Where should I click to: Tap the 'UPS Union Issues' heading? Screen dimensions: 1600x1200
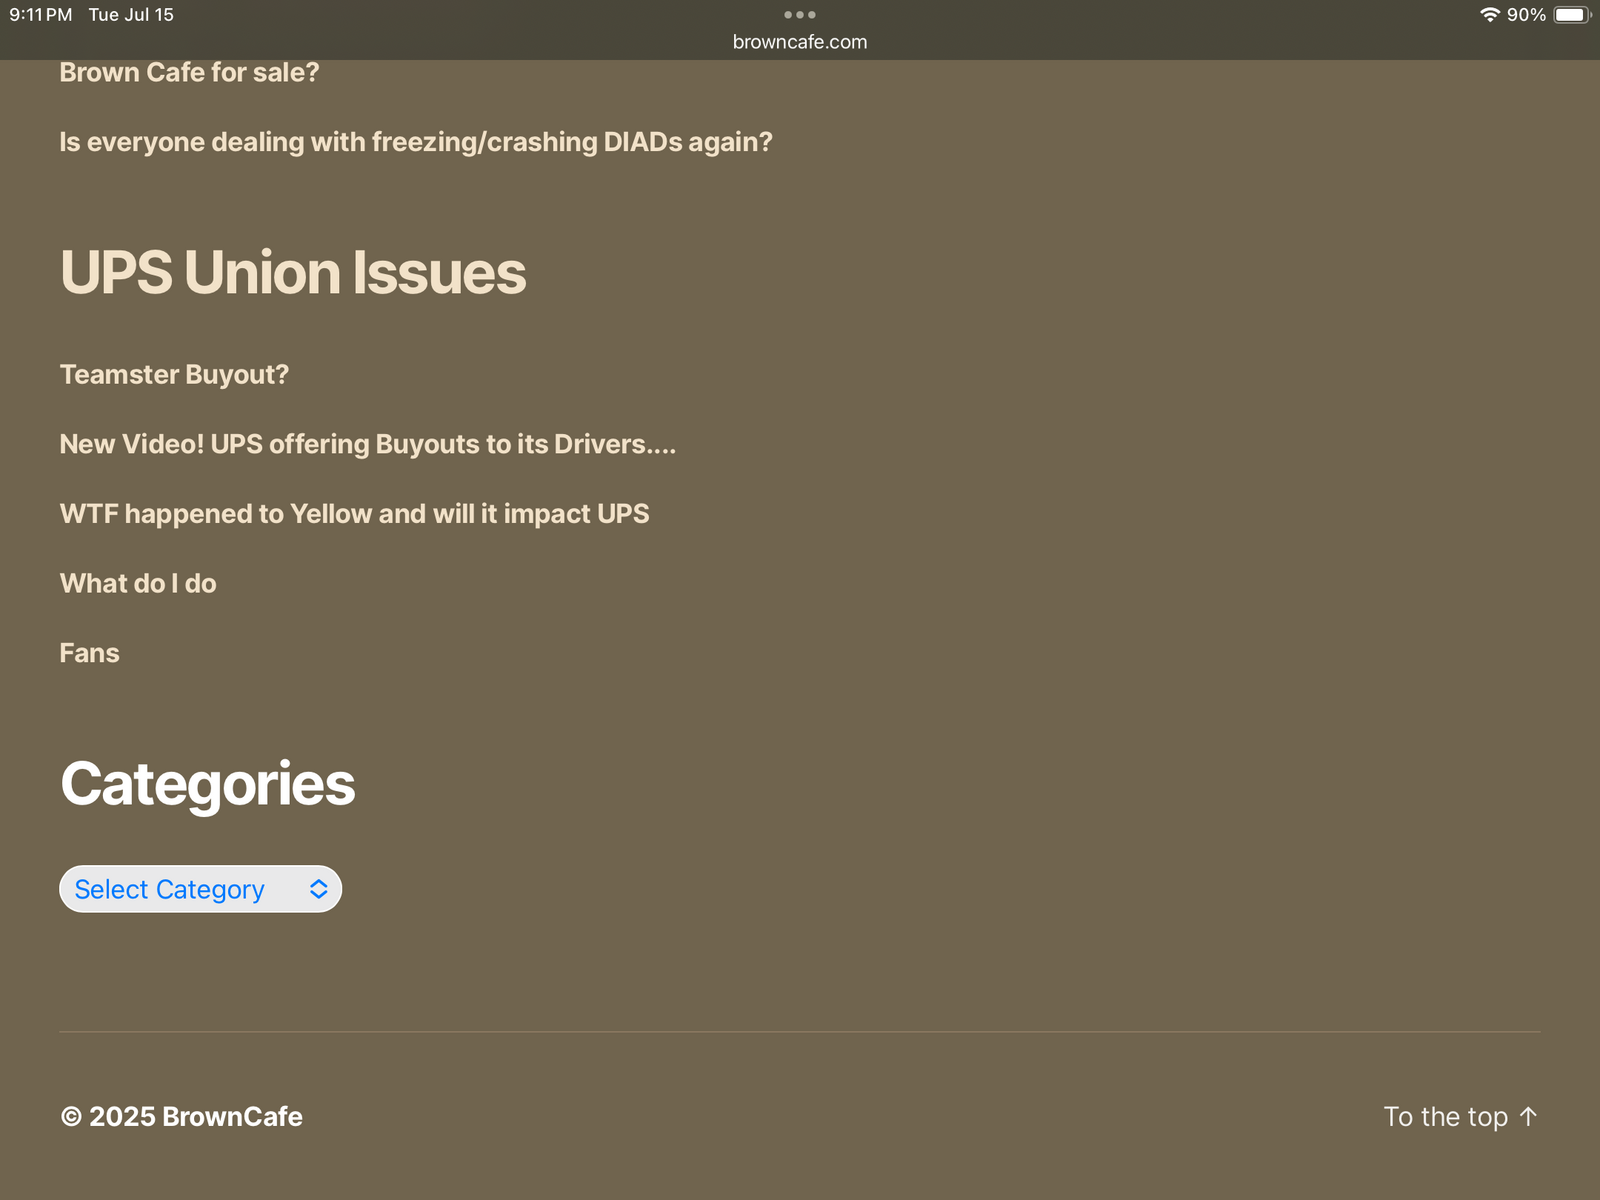pyautogui.click(x=293, y=273)
